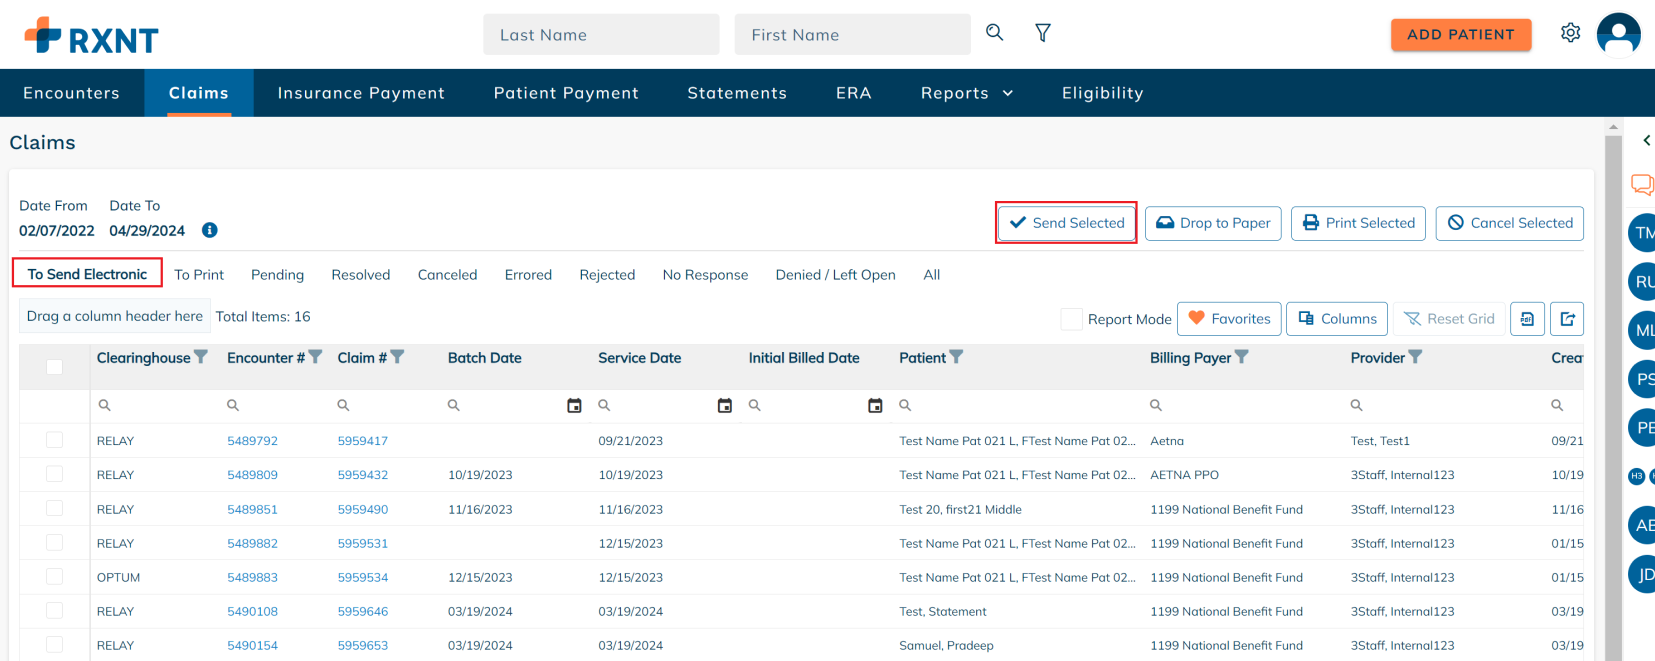Switch to the Rejected claims tab

tap(607, 275)
